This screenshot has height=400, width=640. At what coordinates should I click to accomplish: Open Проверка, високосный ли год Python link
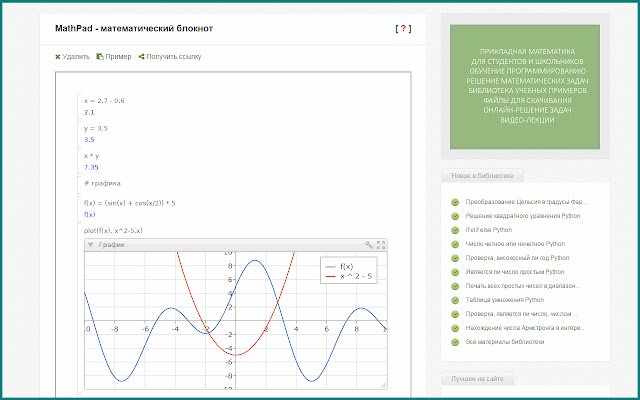pyautogui.click(x=518, y=258)
